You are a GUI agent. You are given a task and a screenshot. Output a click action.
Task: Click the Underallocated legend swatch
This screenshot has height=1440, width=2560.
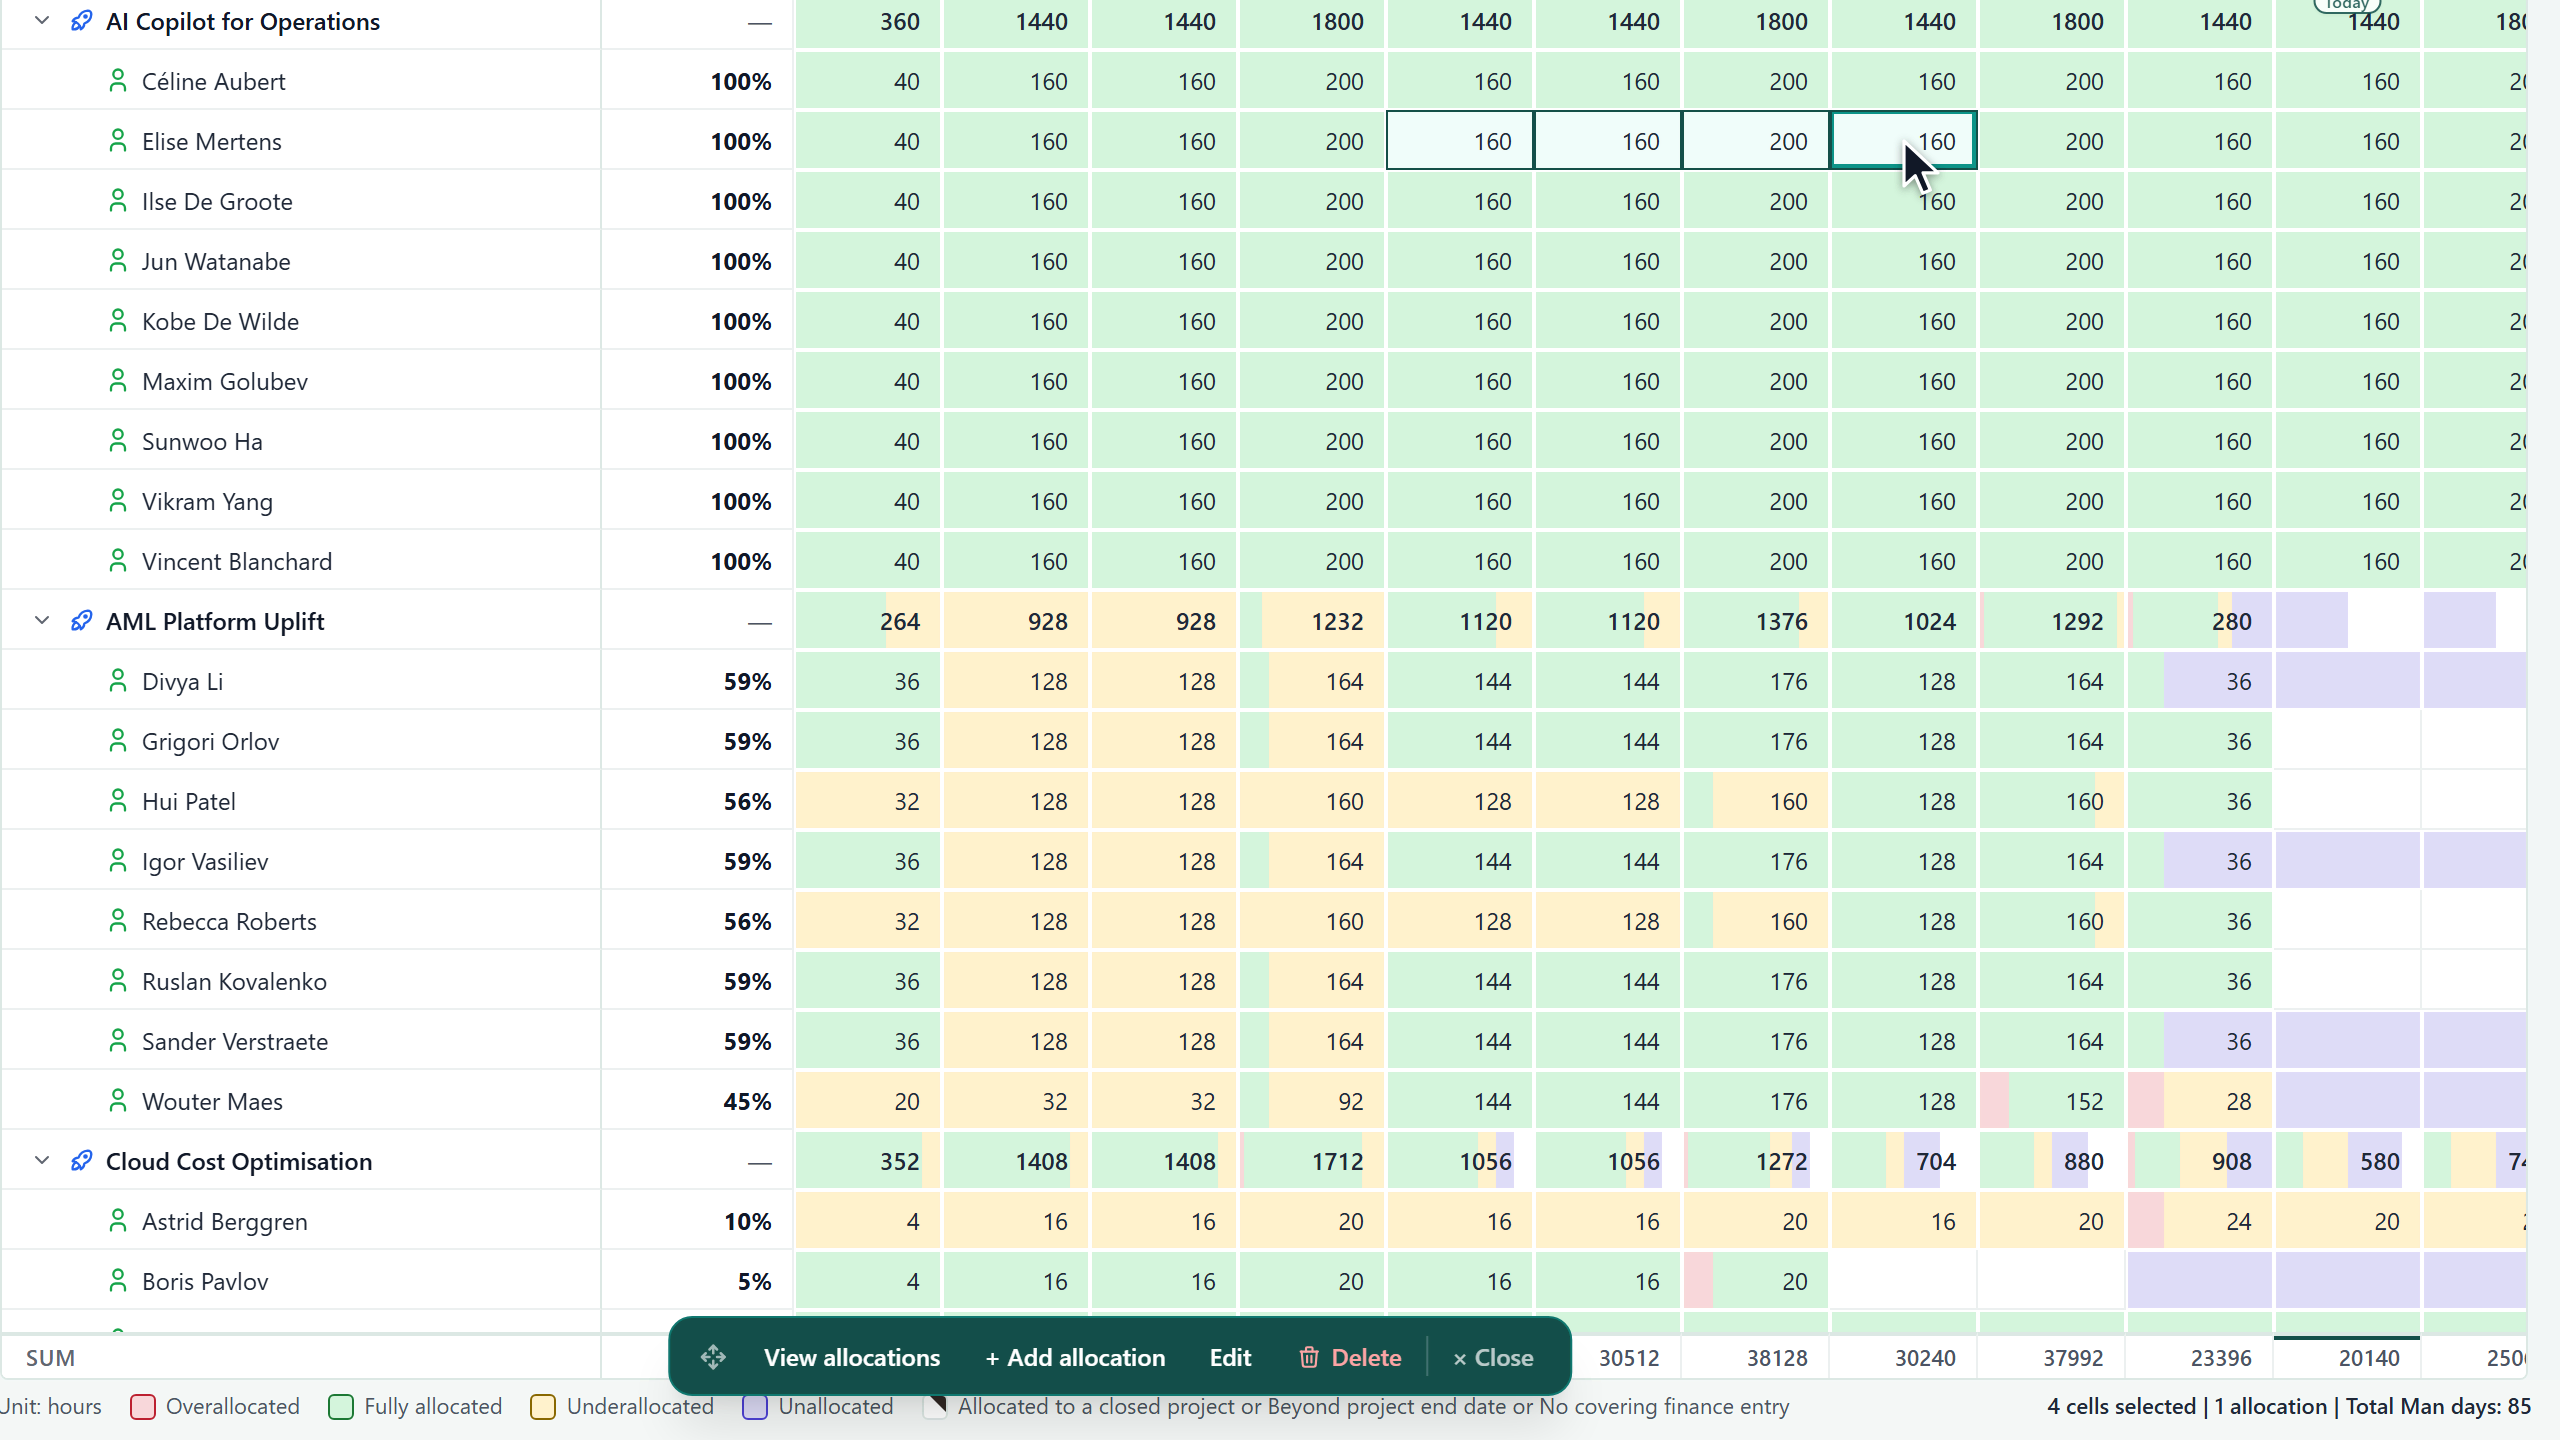543,1407
